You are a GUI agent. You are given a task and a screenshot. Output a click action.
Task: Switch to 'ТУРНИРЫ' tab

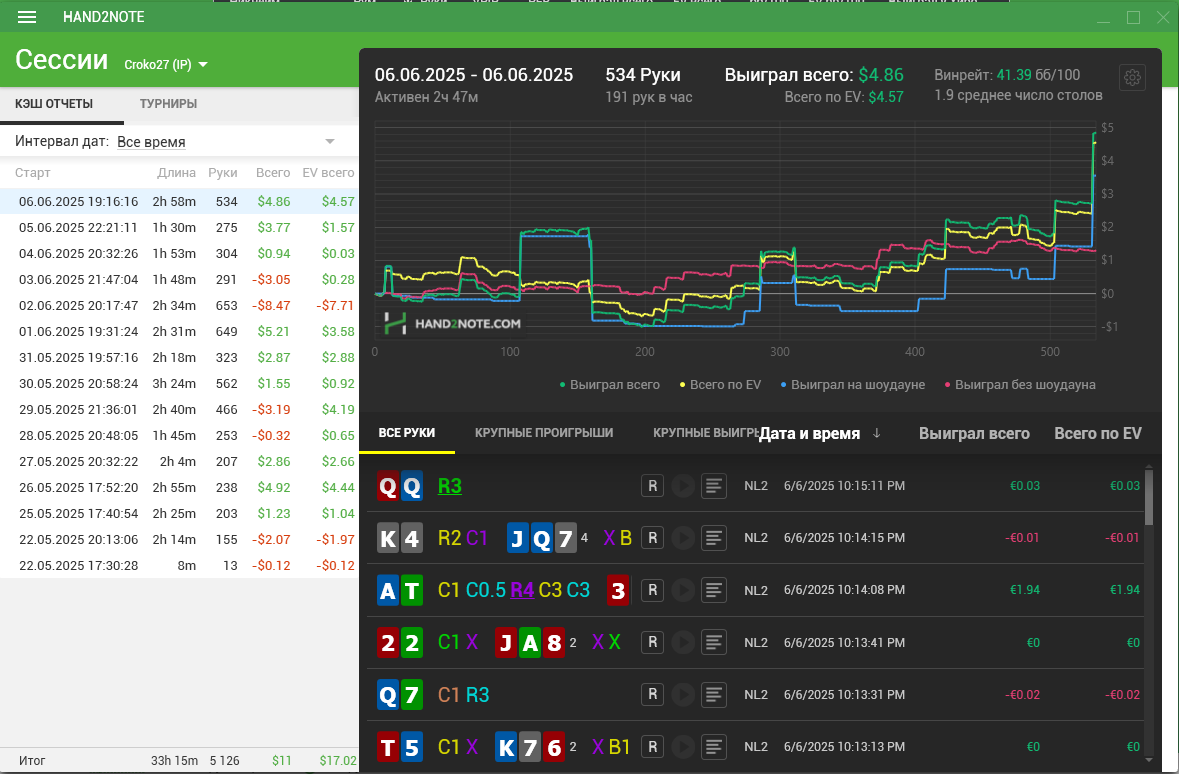click(168, 104)
